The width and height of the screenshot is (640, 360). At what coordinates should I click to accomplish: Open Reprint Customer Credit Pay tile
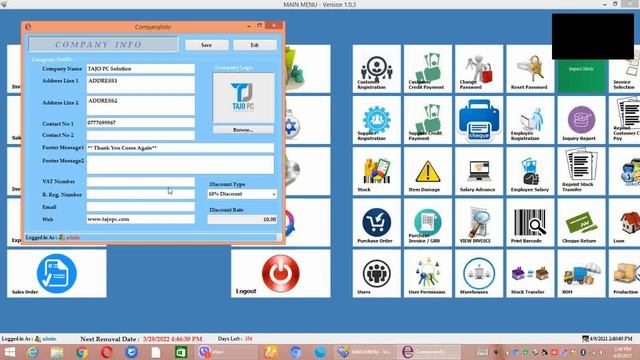point(624,120)
